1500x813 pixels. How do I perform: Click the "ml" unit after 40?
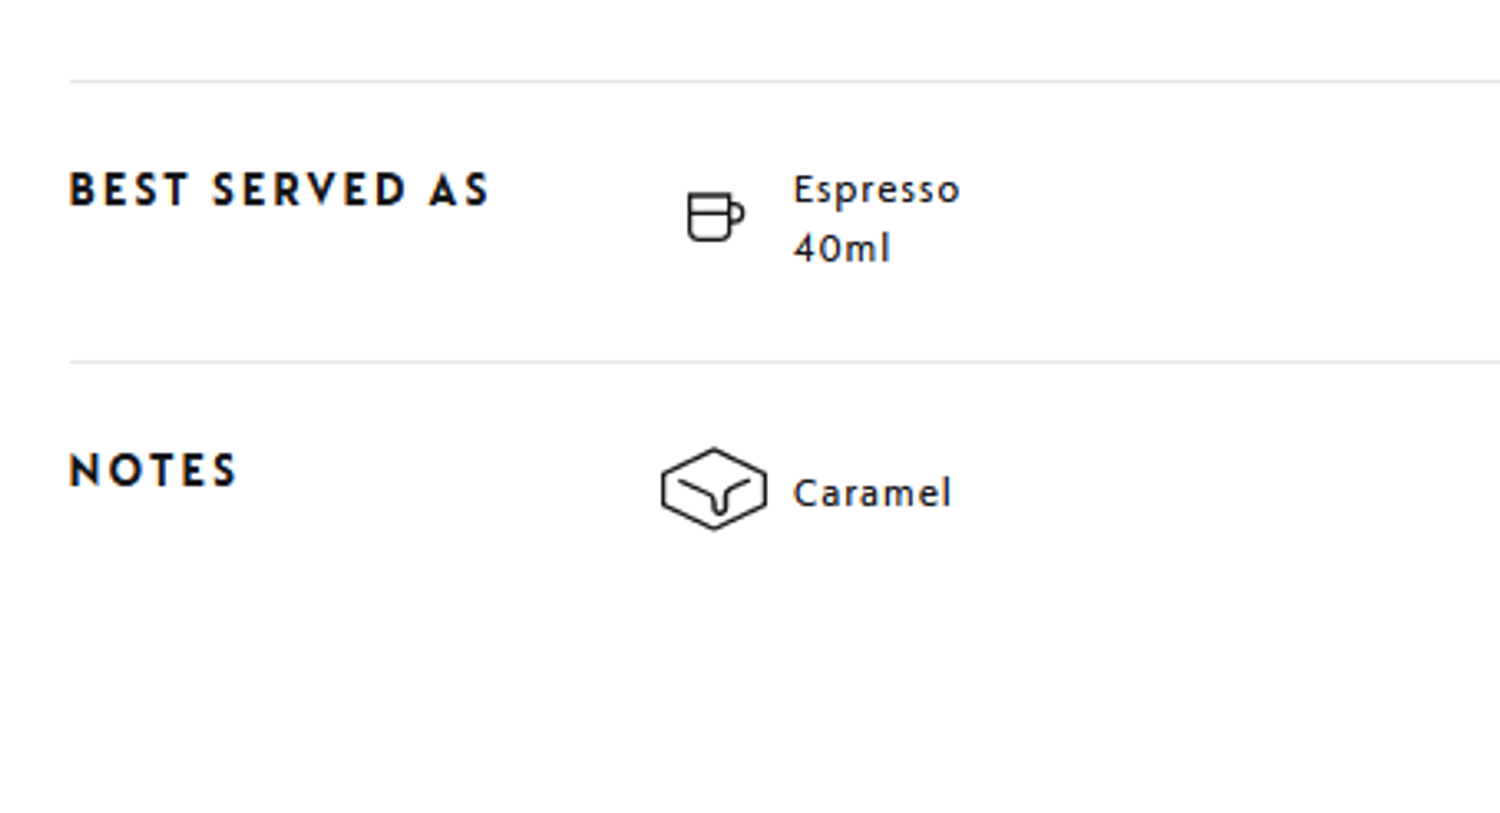pos(866,249)
